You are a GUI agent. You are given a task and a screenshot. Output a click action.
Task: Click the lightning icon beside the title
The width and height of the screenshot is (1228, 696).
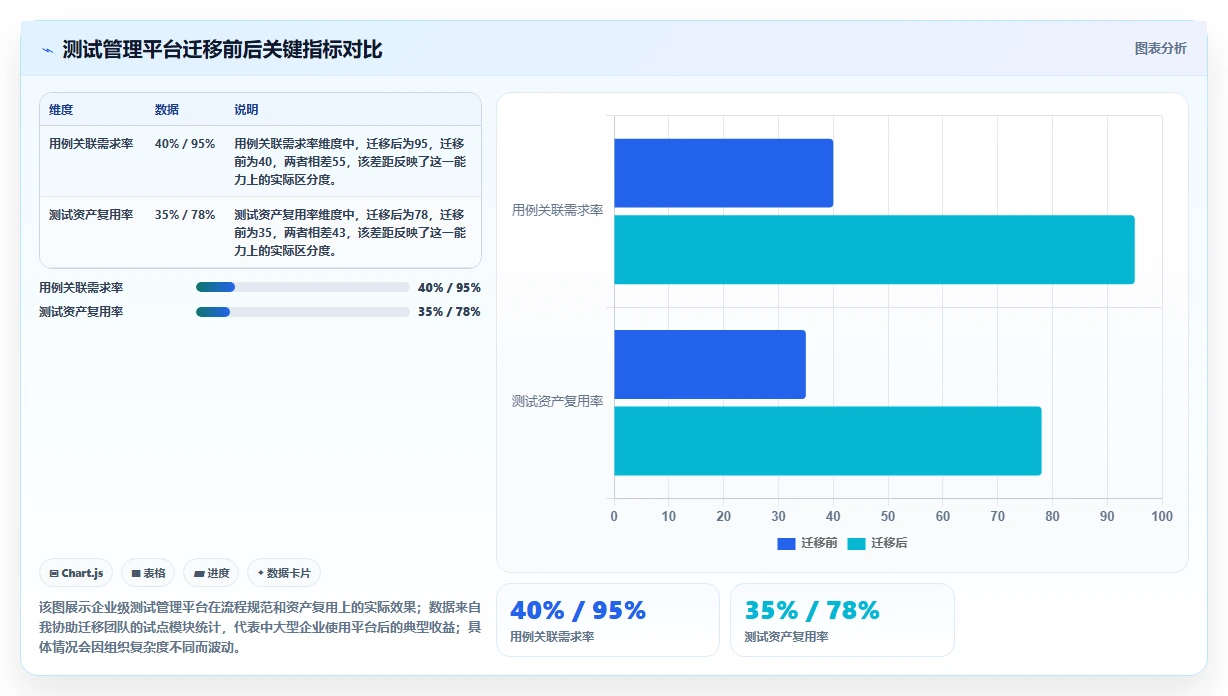(x=47, y=50)
